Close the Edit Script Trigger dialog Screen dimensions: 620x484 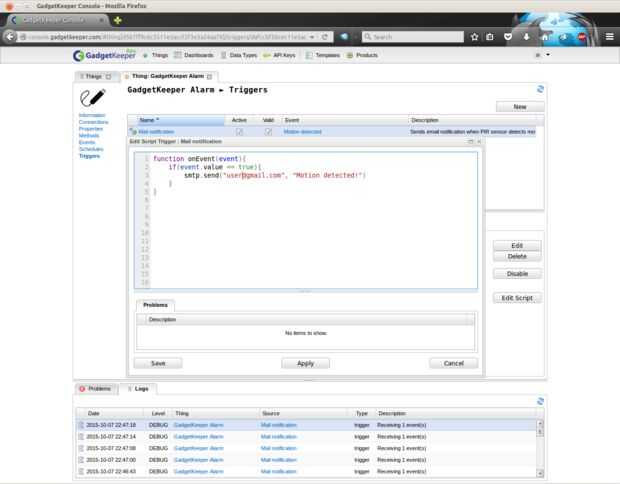pyautogui.click(x=479, y=141)
